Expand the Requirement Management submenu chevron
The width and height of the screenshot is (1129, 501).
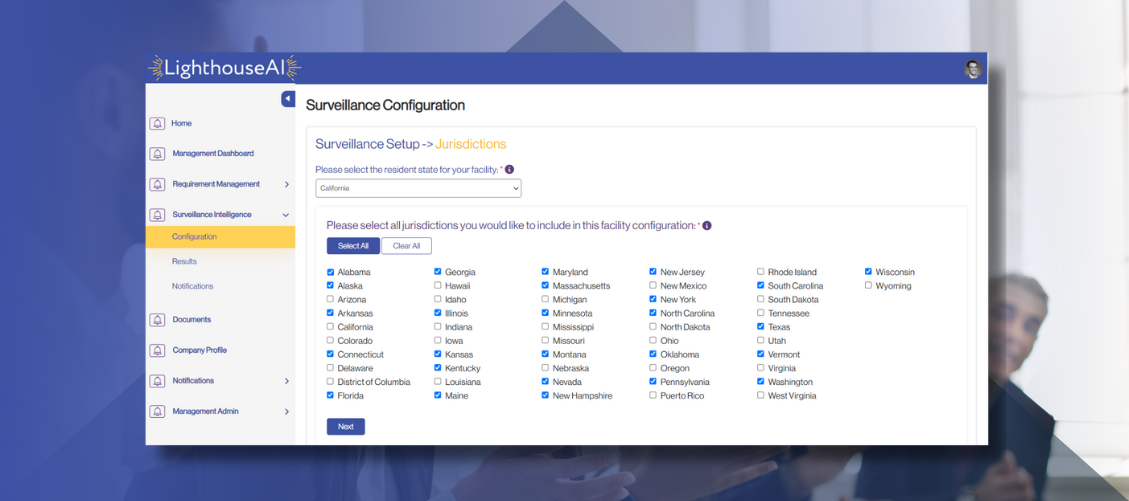pyautogui.click(x=287, y=184)
